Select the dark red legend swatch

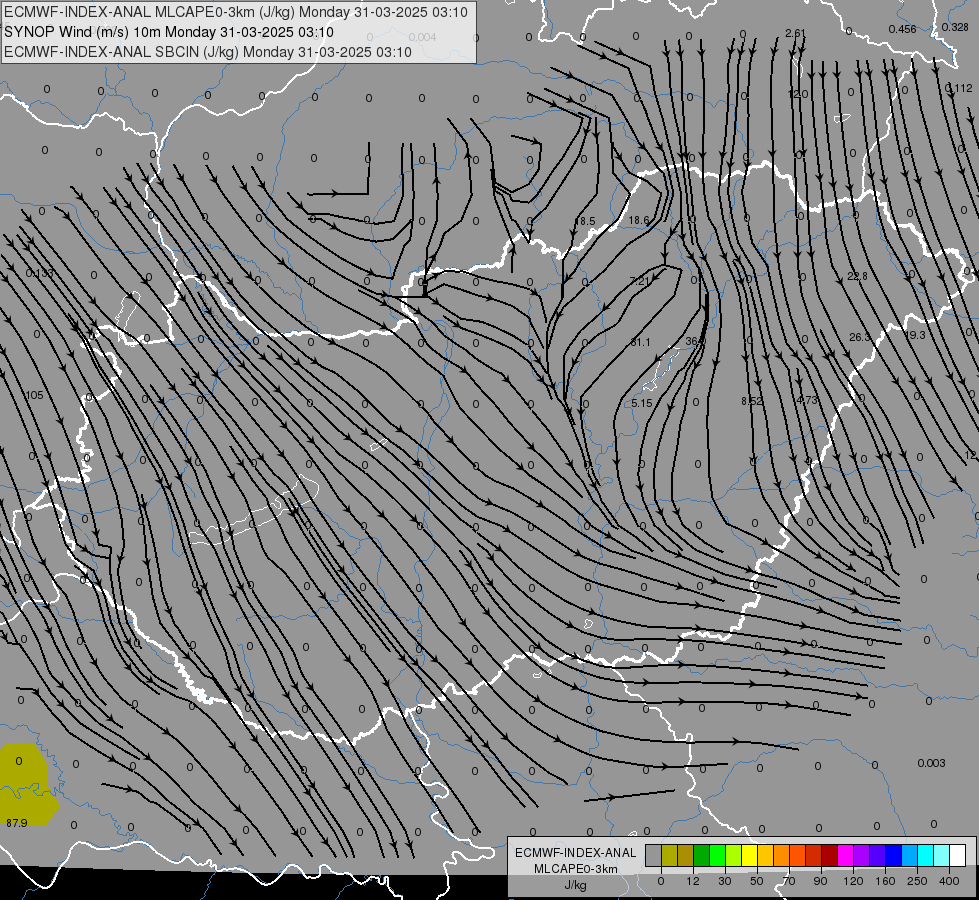click(829, 855)
